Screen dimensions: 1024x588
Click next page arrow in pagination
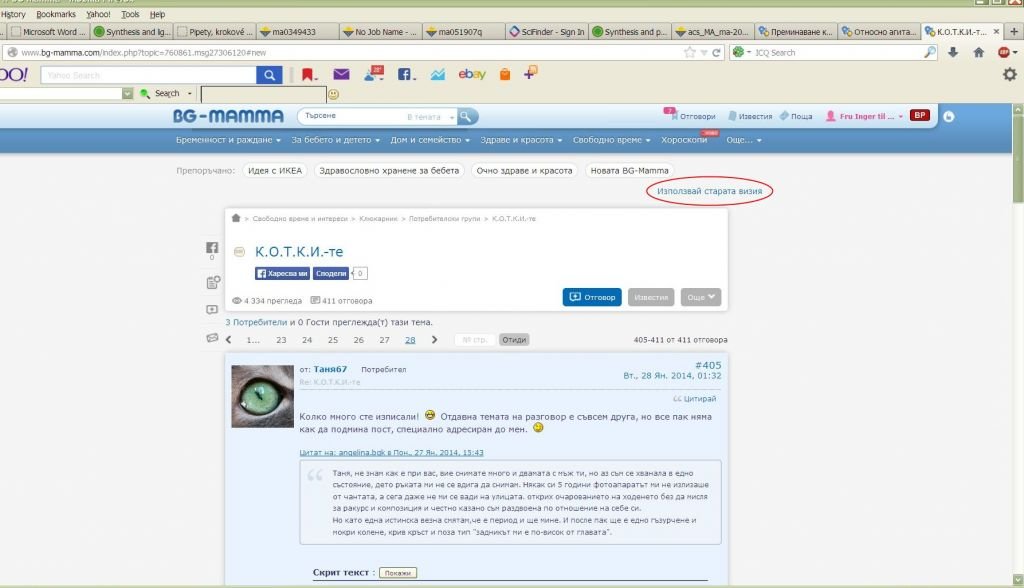434,340
